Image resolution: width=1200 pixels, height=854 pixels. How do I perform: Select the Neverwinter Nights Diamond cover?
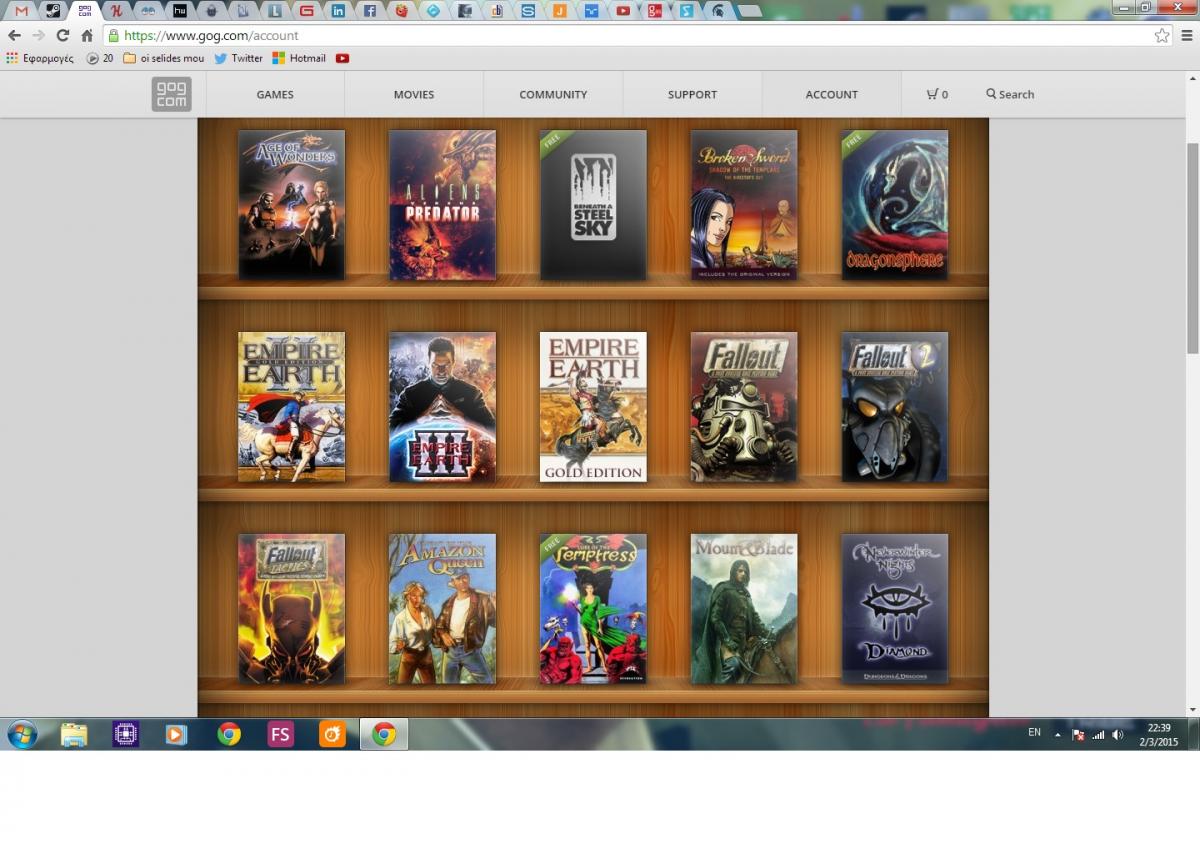point(895,609)
